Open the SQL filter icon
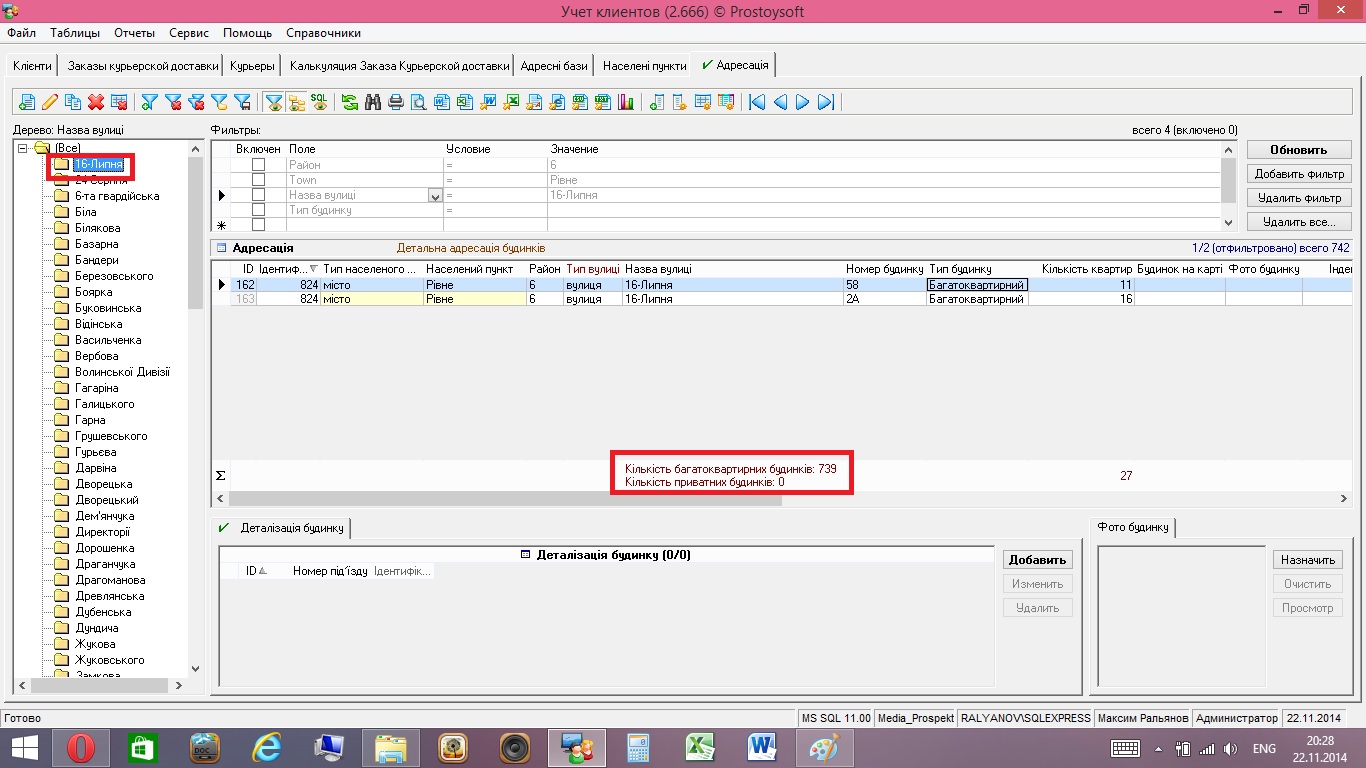1366x768 pixels. 319,101
